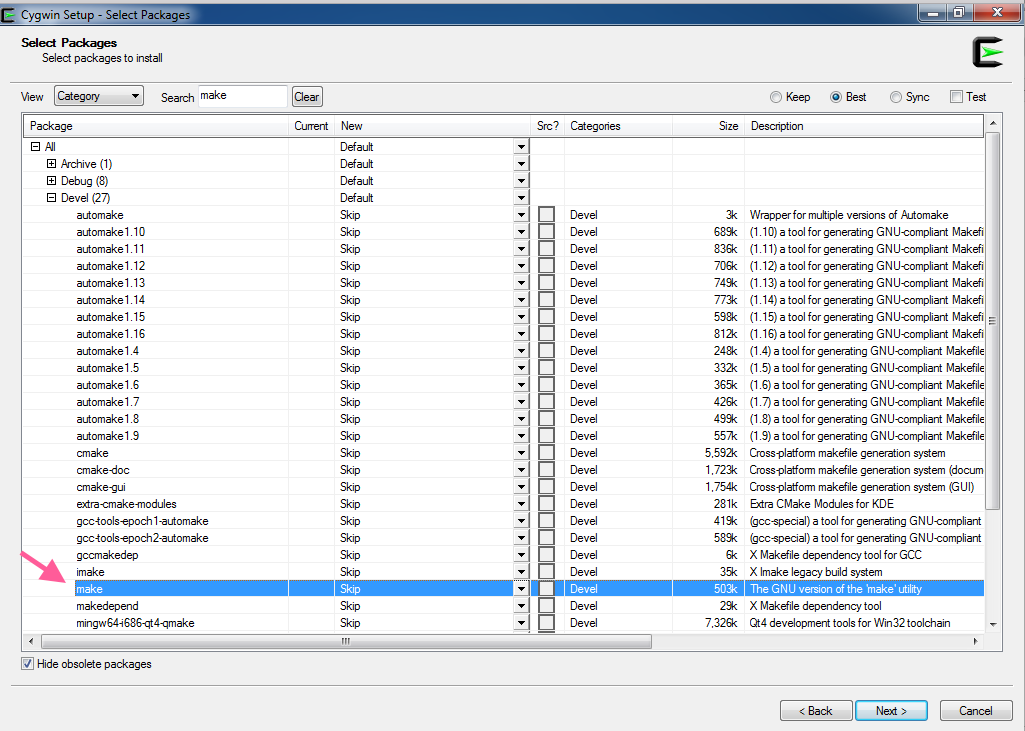Open the New dropdown for make
Screen dimensions: 1025x731
[x=521, y=588]
